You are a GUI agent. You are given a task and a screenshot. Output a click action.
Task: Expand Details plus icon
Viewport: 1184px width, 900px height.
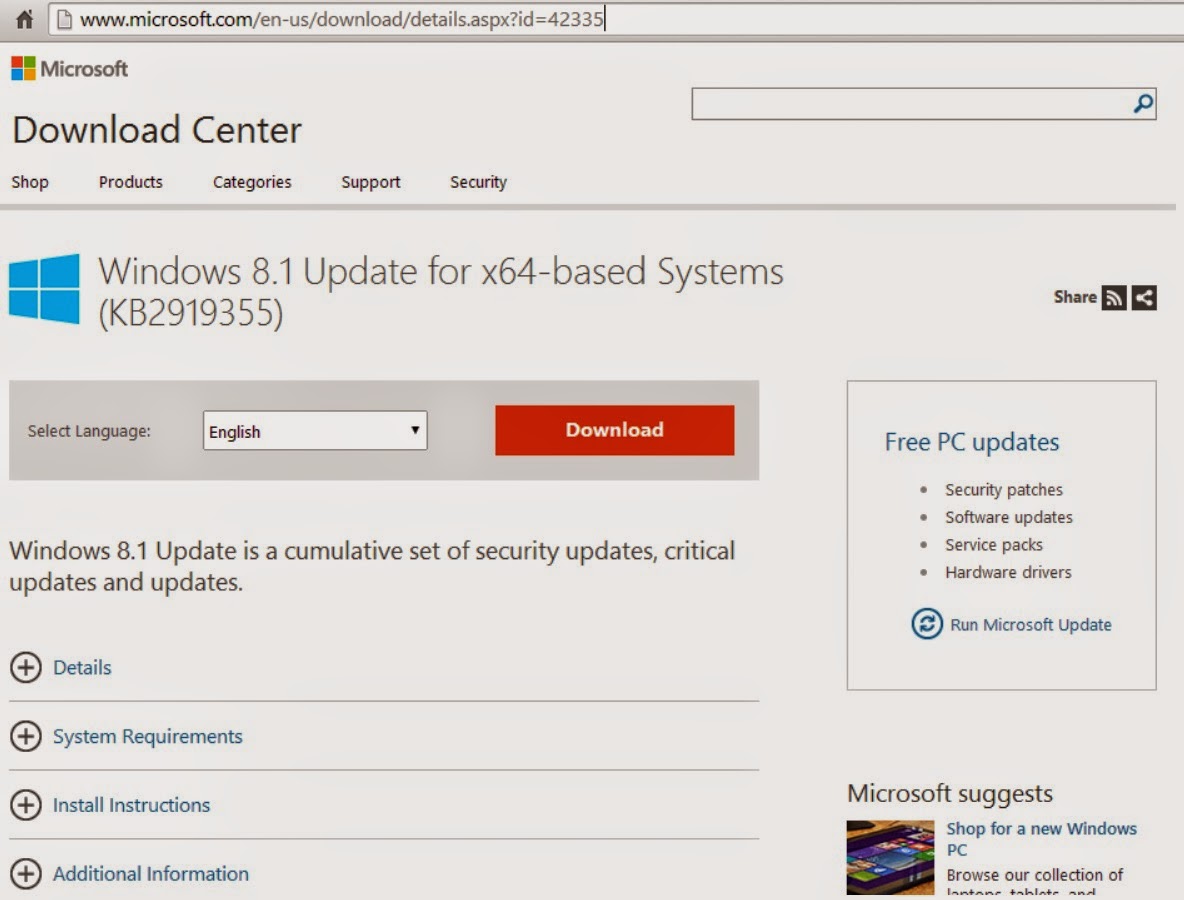tap(26, 667)
